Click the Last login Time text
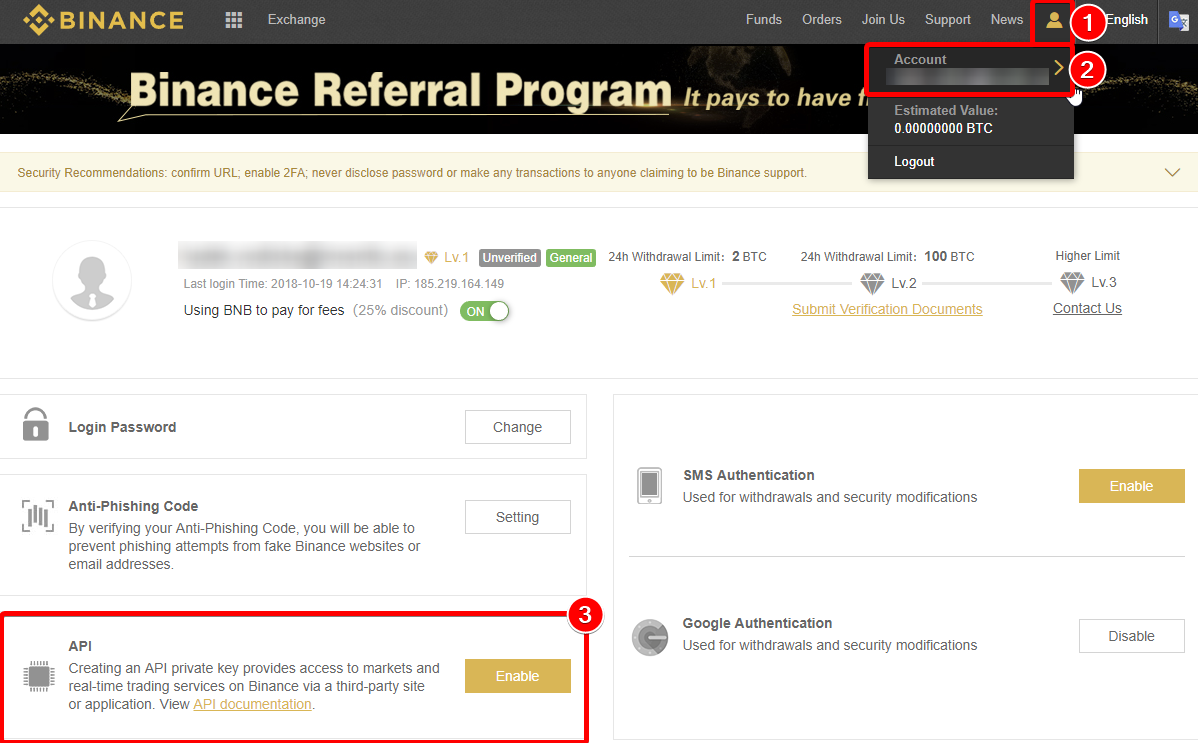This screenshot has width=1198, height=743. tap(283, 284)
